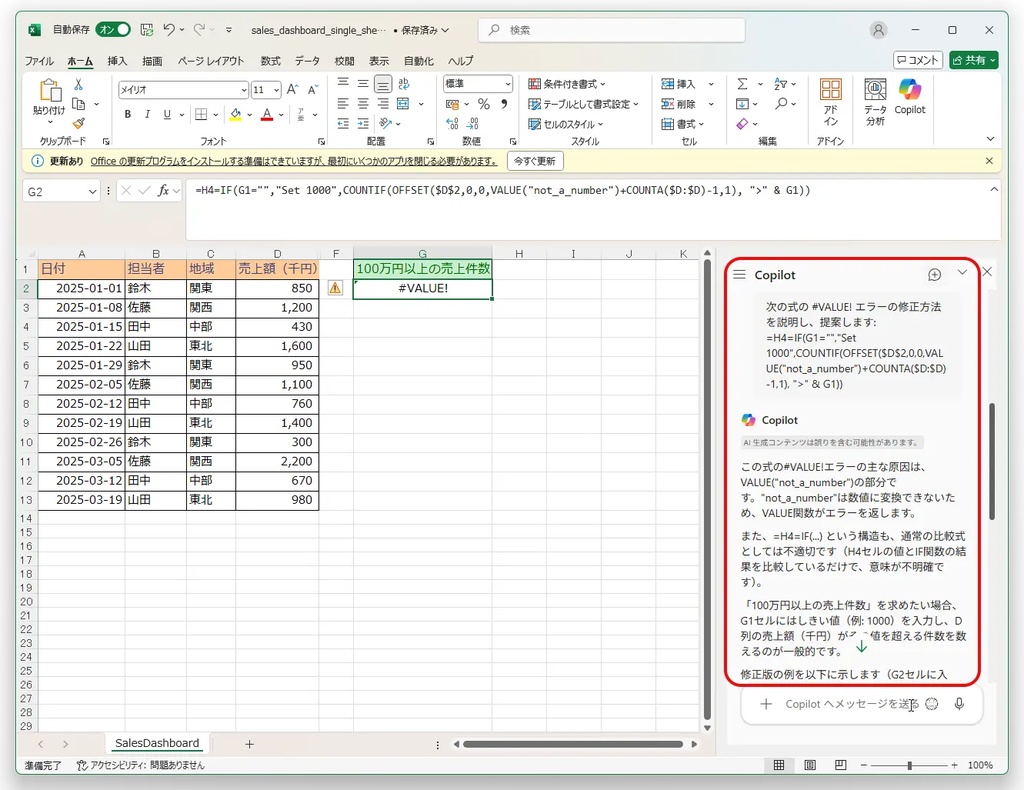The width and height of the screenshot is (1024, 790).
Task: Open the Copilot panel hamburger menu
Action: point(739,274)
